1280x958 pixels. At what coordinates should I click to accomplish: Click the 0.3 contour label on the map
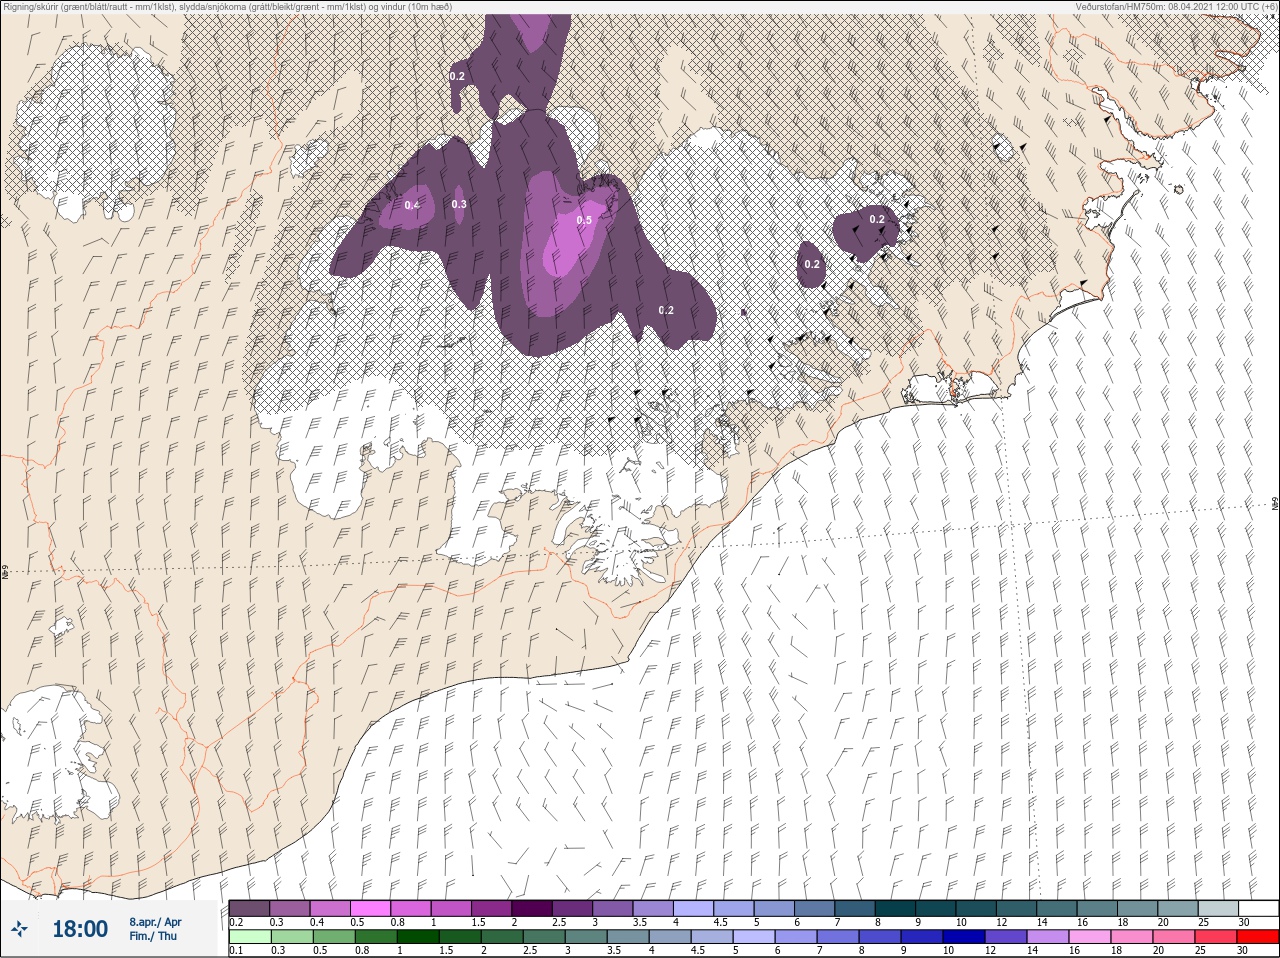point(459,204)
